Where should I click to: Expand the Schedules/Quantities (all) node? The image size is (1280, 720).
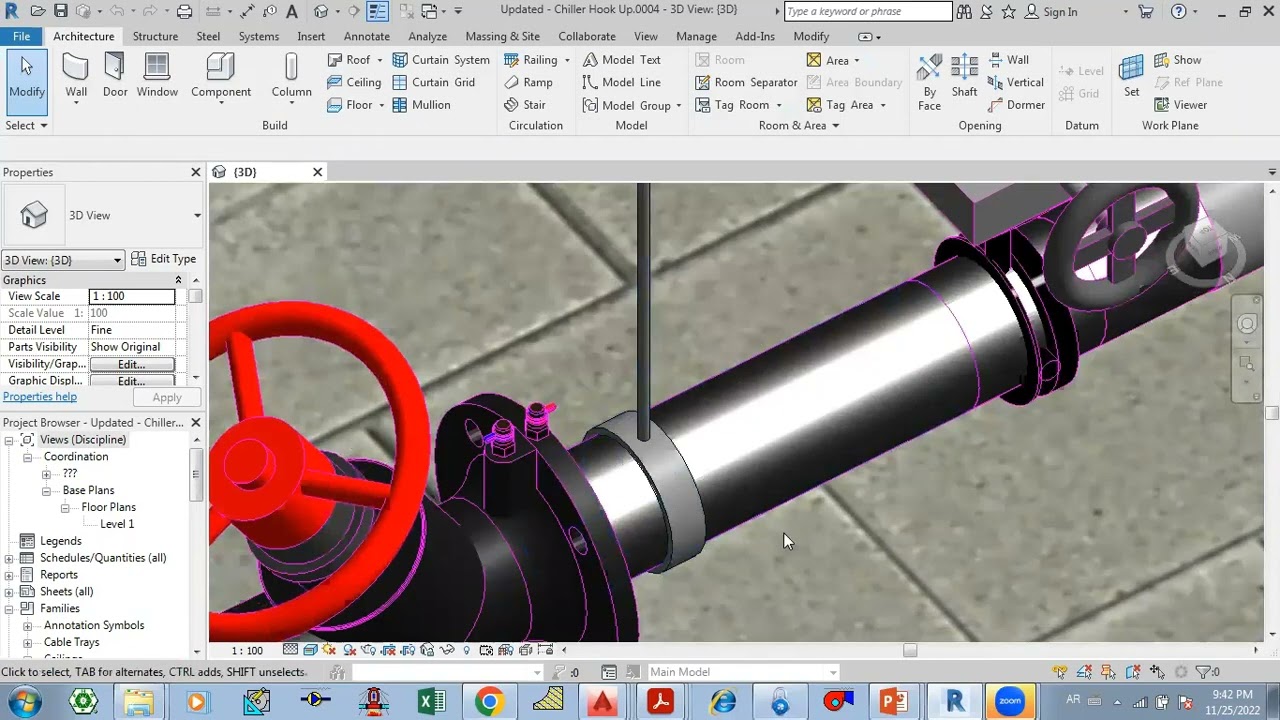[9, 558]
